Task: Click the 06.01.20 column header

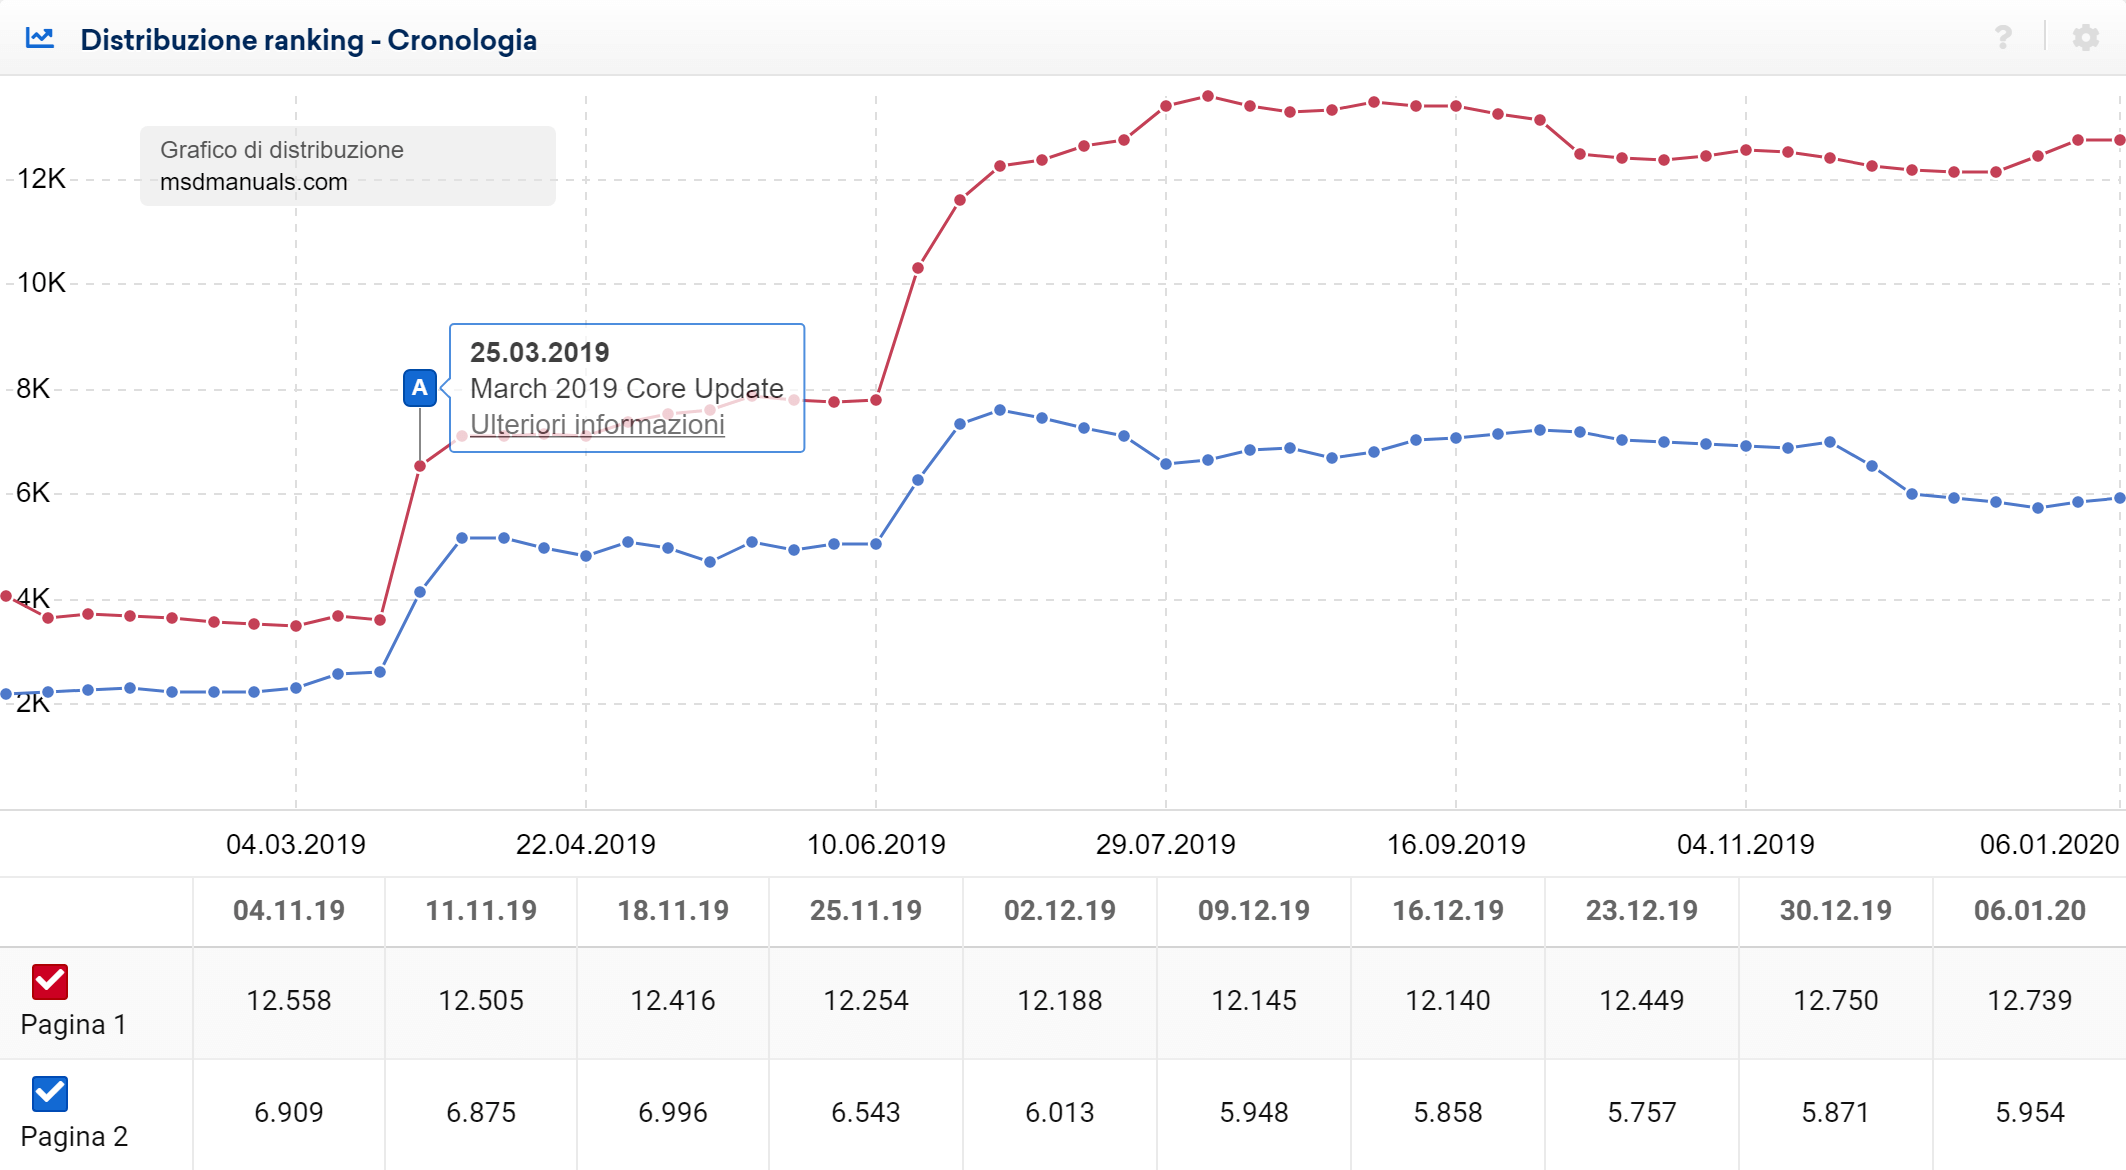Action: pyautogui.click(x=2030, y=910)
